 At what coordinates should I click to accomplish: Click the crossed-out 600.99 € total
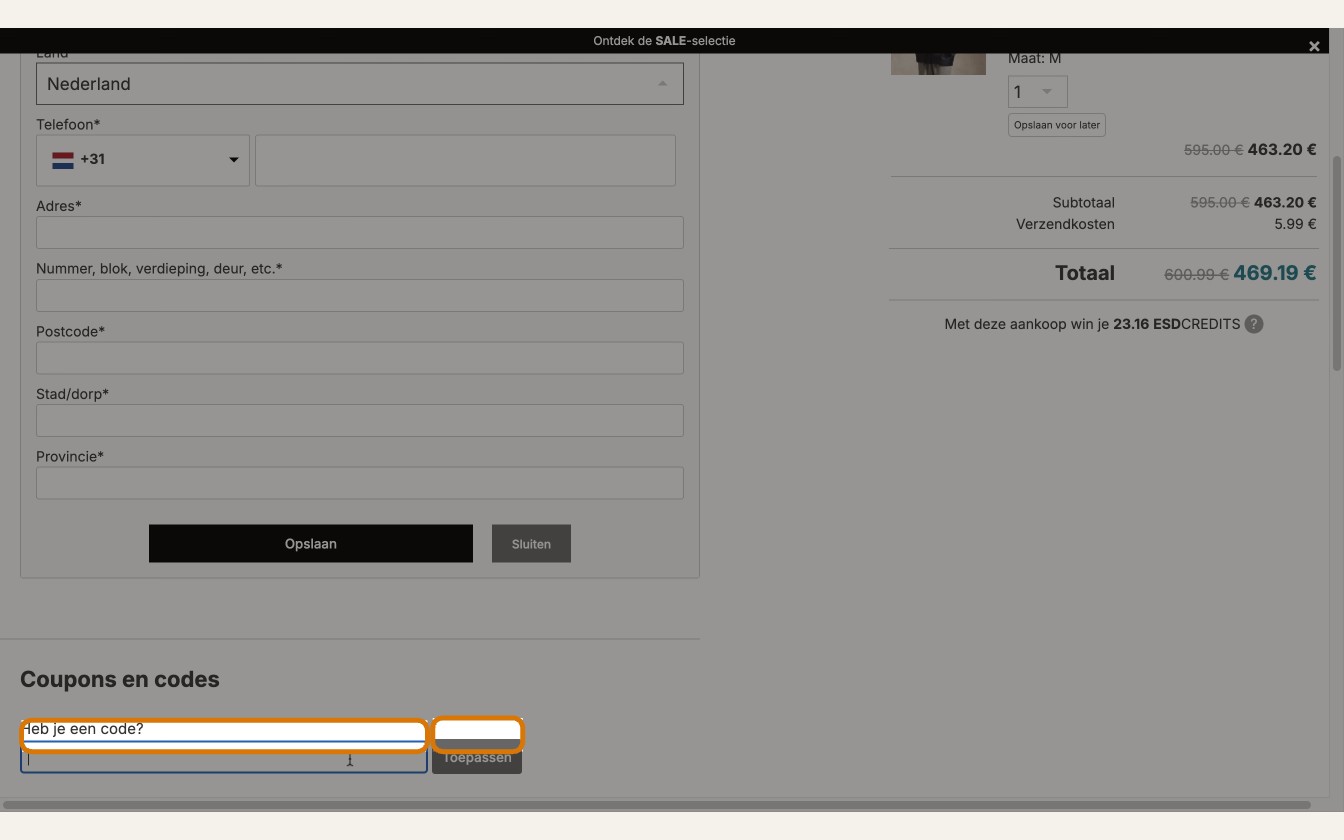(1196, 274)
